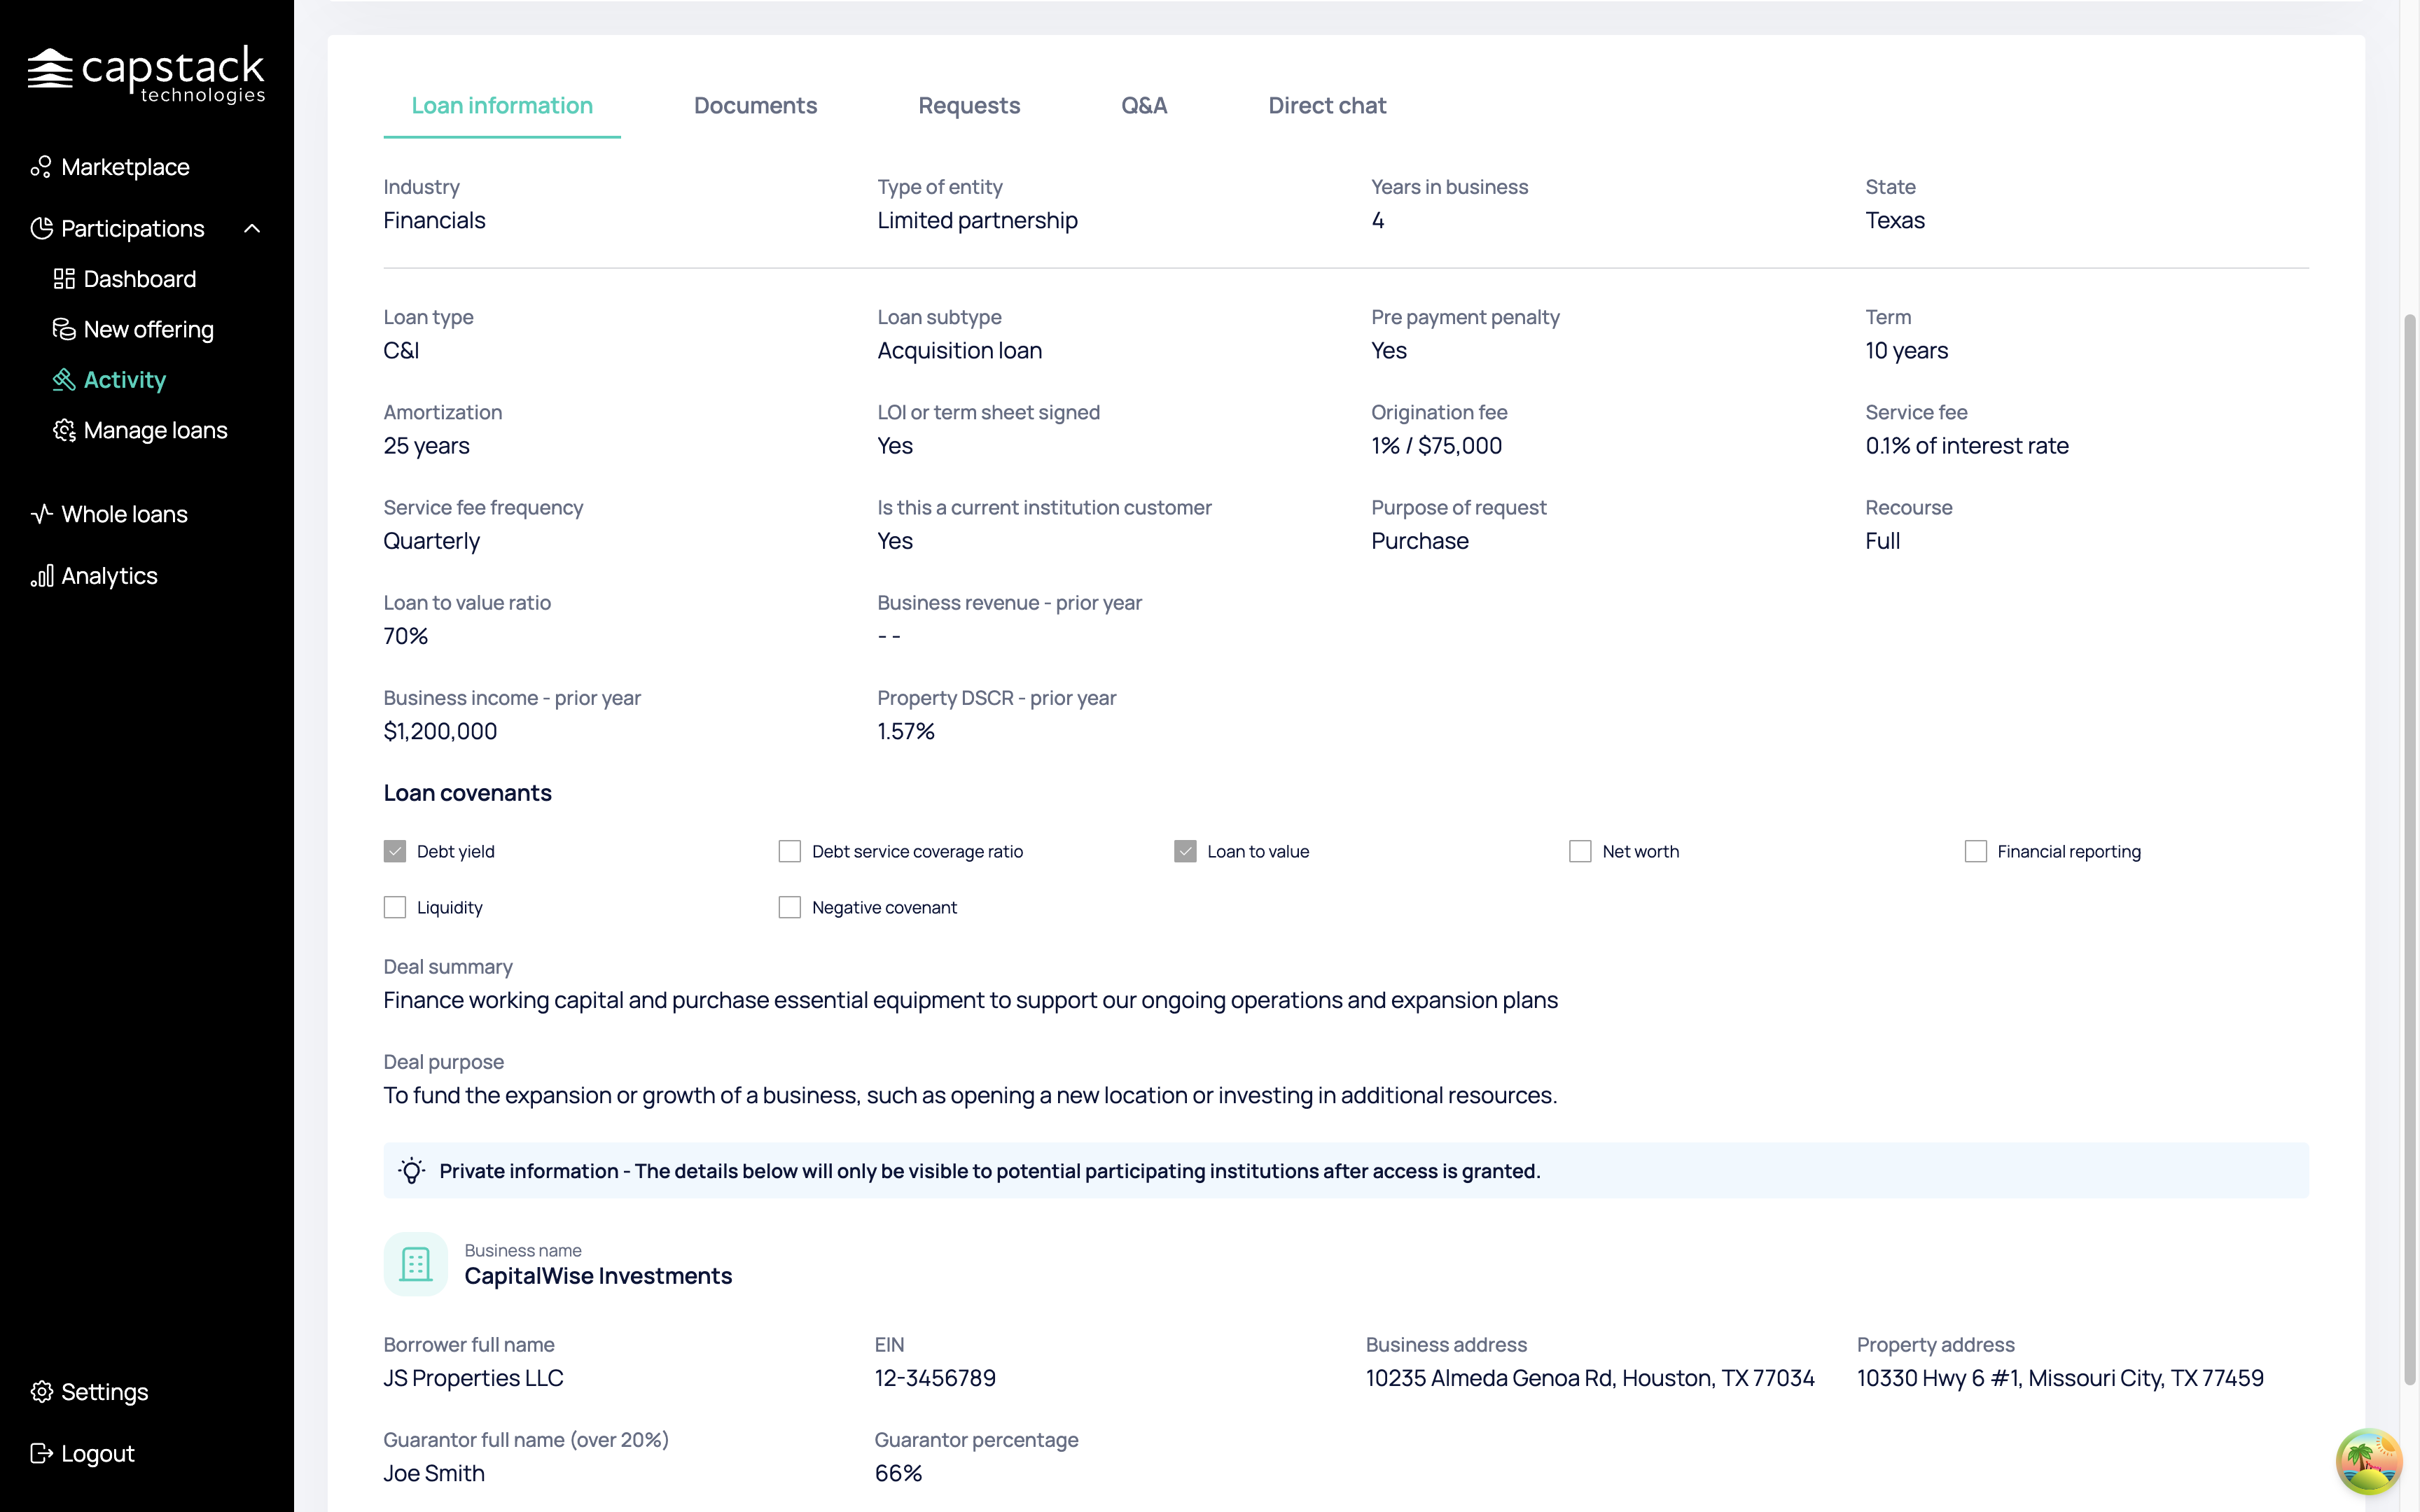This screenshot has width=2420, height=1512.
Task: Collapse the Participations menu chevron
Action: coord(252,229)
